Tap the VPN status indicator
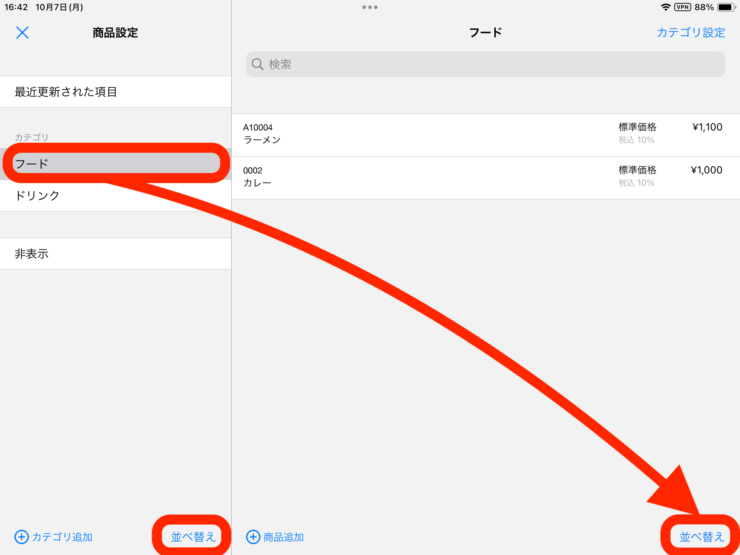Image resolution: width=740 pixels, height=555 pixels. (x=682, y=7)
